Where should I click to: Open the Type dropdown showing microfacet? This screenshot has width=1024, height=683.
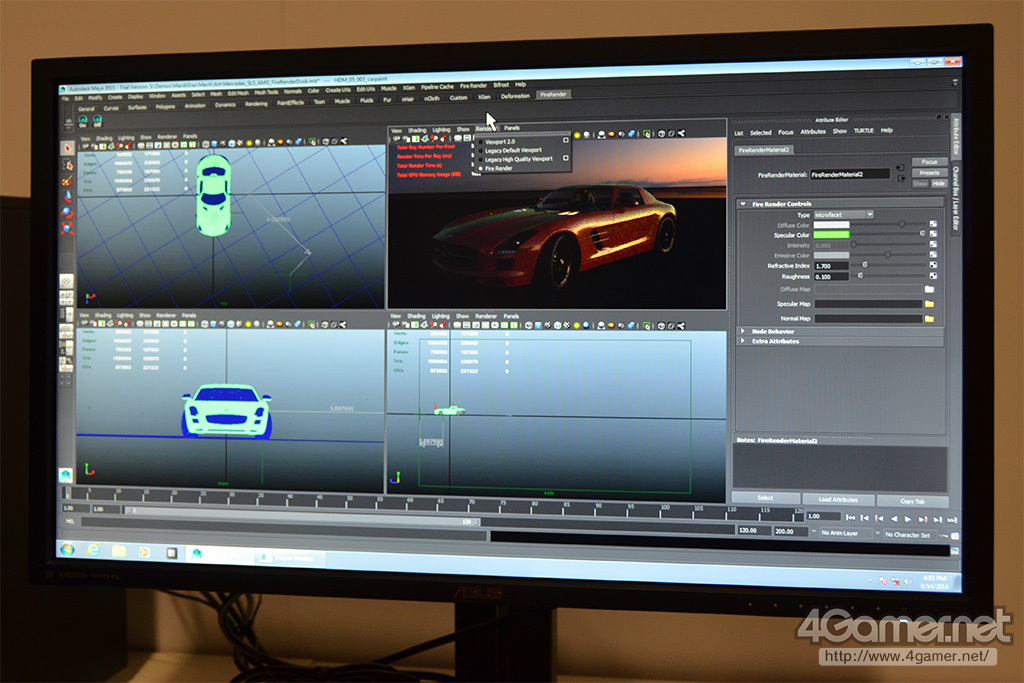pos(842,214)
